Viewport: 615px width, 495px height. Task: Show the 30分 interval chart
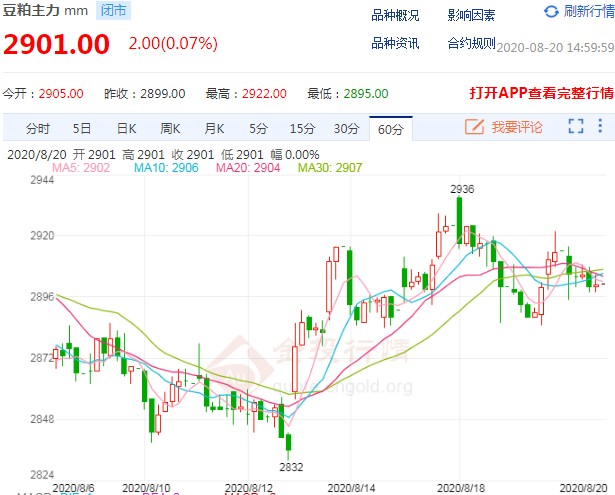point(346,128)
